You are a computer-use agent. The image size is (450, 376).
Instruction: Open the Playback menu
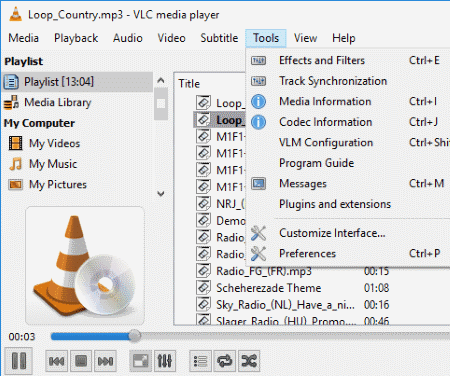pyautogui.click(x=76, y=38)
